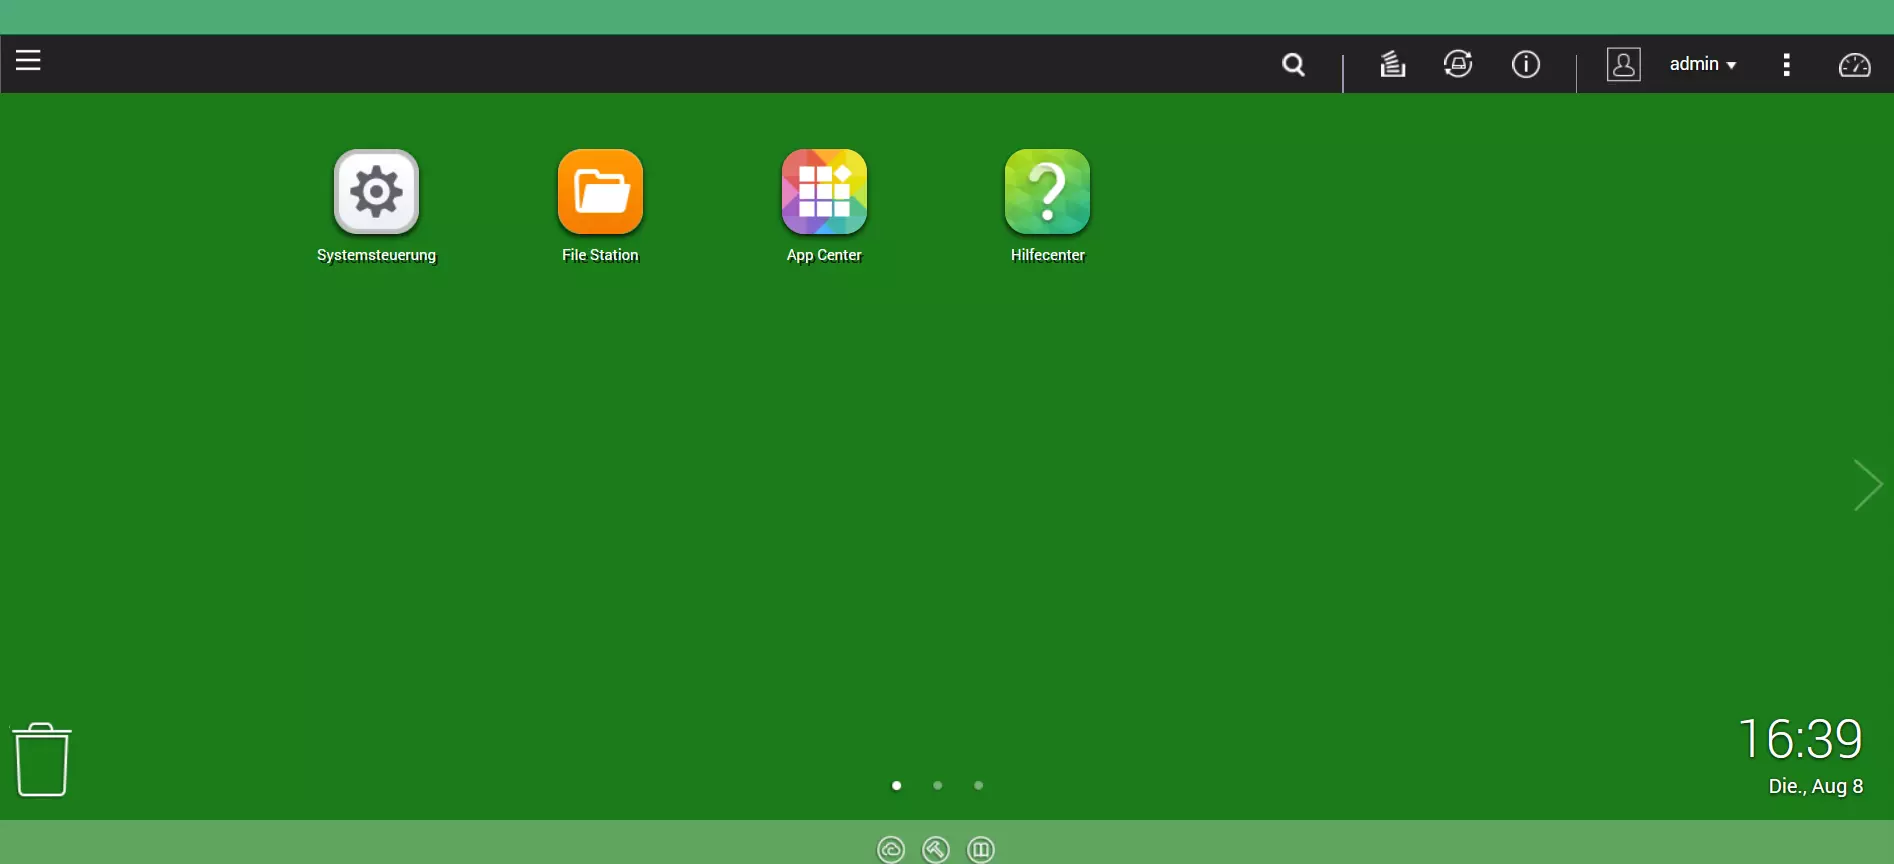The image size is (1894, 864).
Task: Open external devices icon
Action: (1458, 64)
